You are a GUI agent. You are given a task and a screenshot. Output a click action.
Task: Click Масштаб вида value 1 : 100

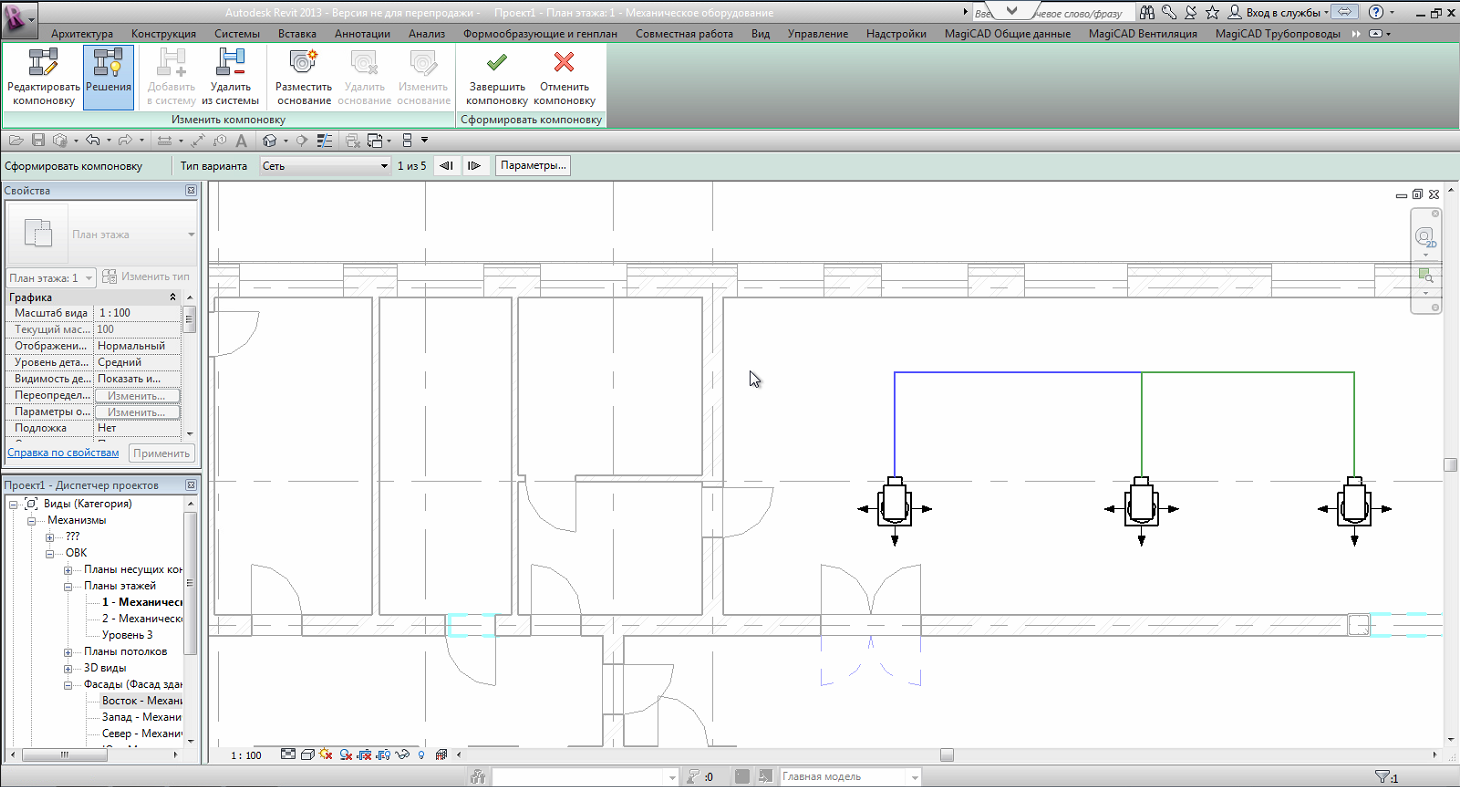coord(137,313)
